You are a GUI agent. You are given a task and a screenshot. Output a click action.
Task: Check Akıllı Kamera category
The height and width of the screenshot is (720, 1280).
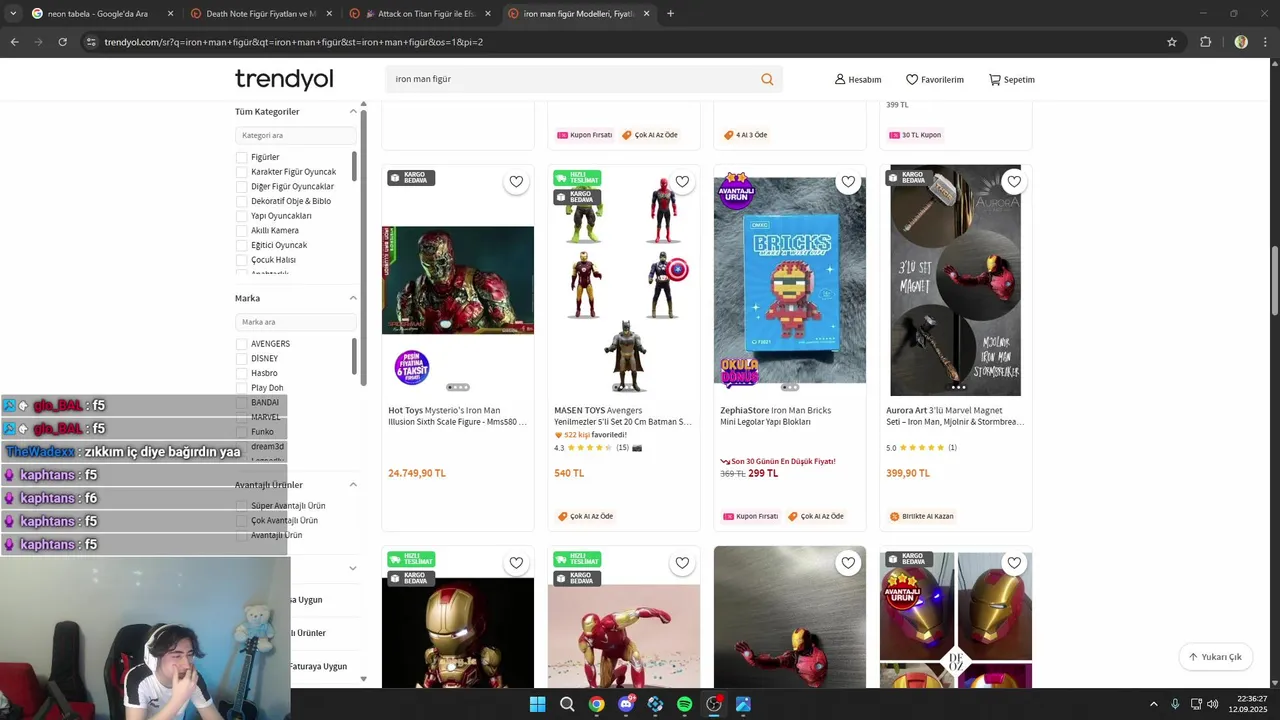point(241,231)
